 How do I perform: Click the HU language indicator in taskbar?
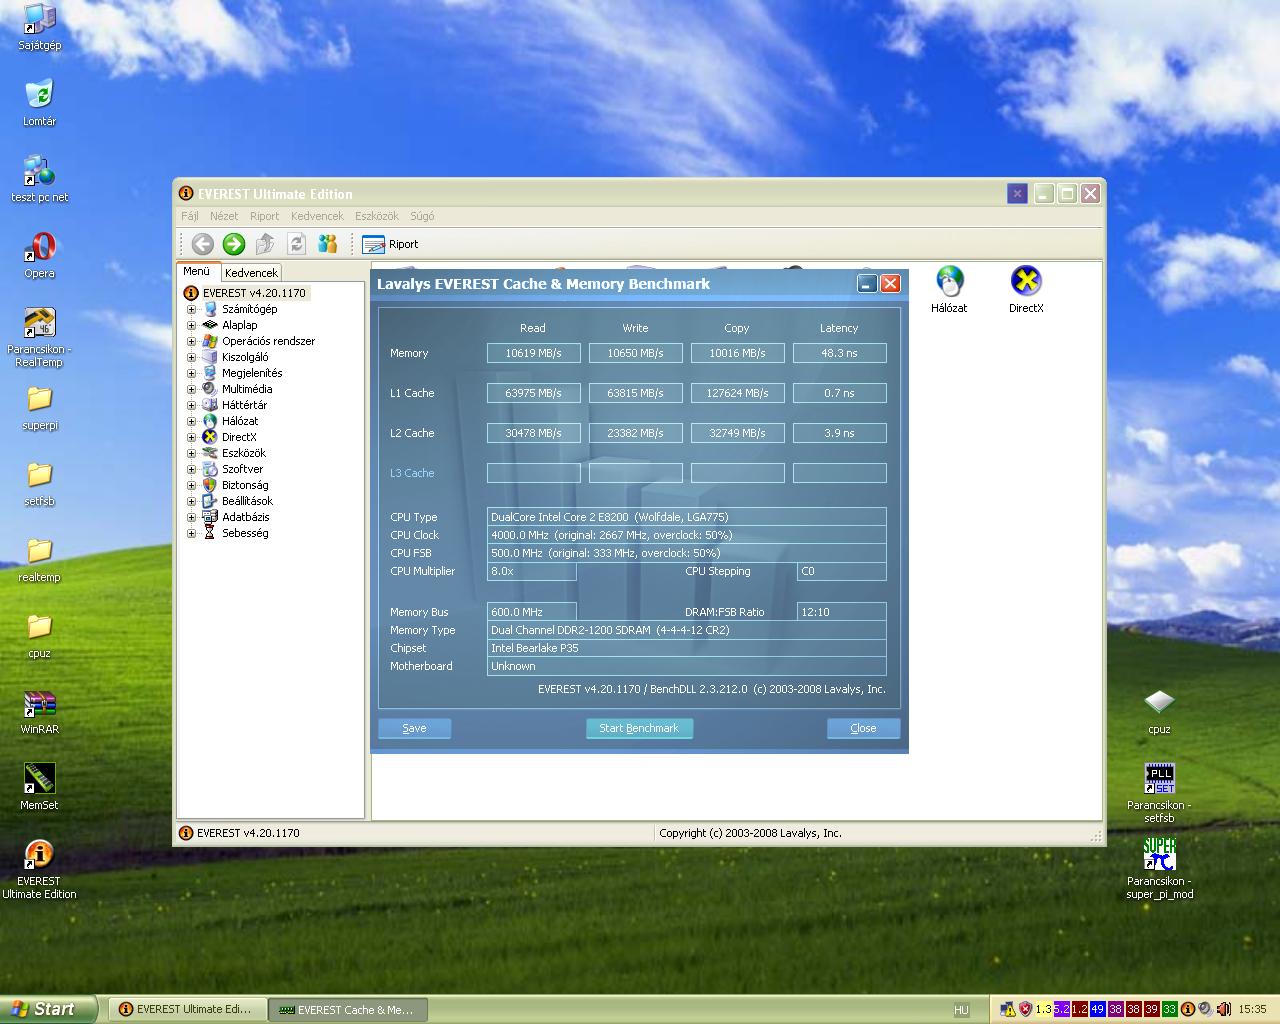pos(961,1010)
